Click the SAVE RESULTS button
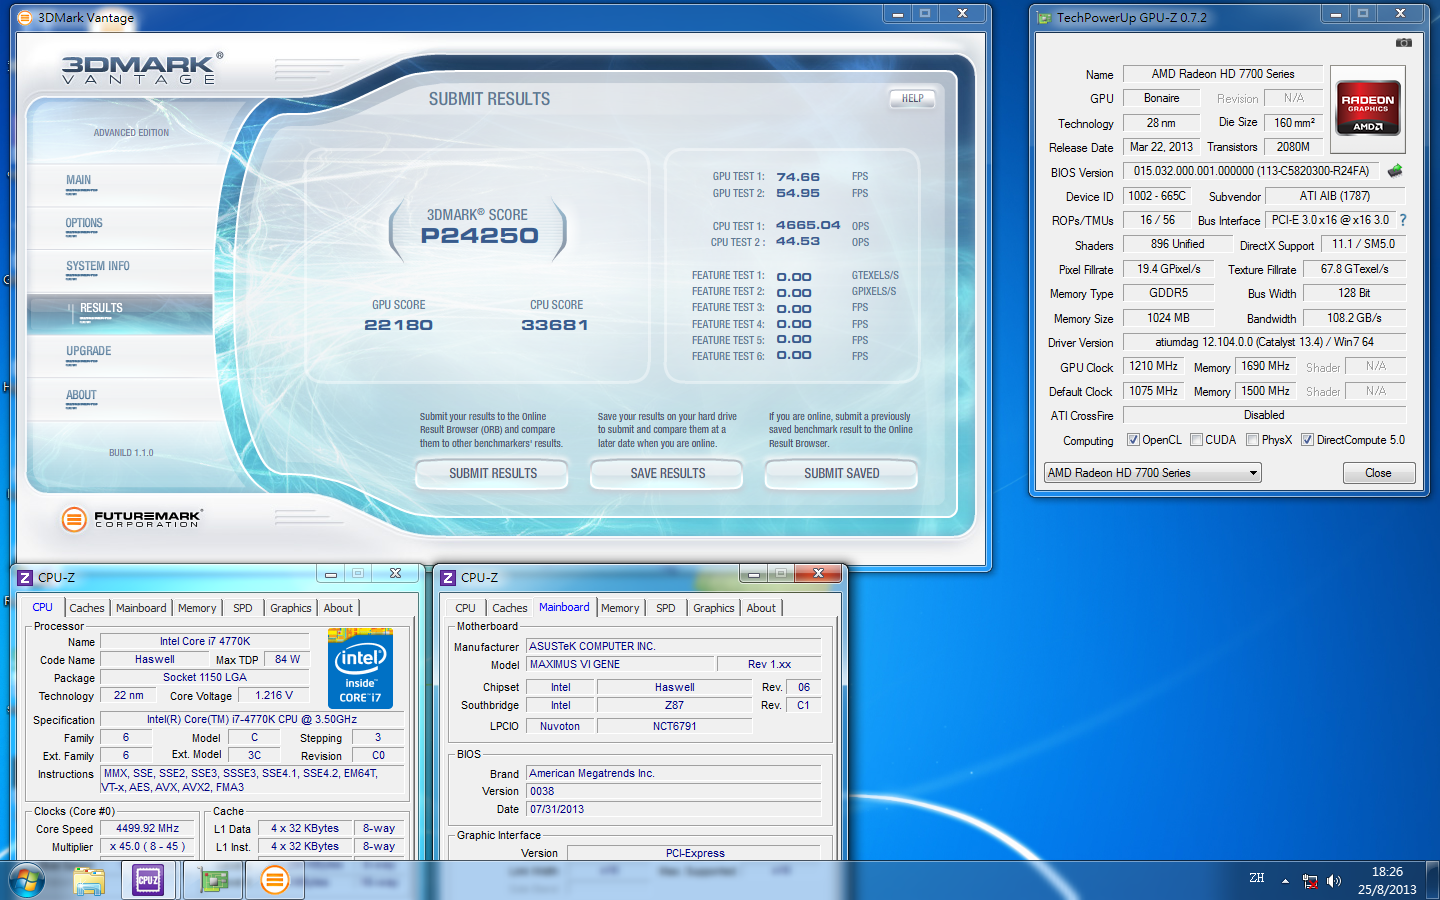The image size is (1440, 900). click(667, 473)
